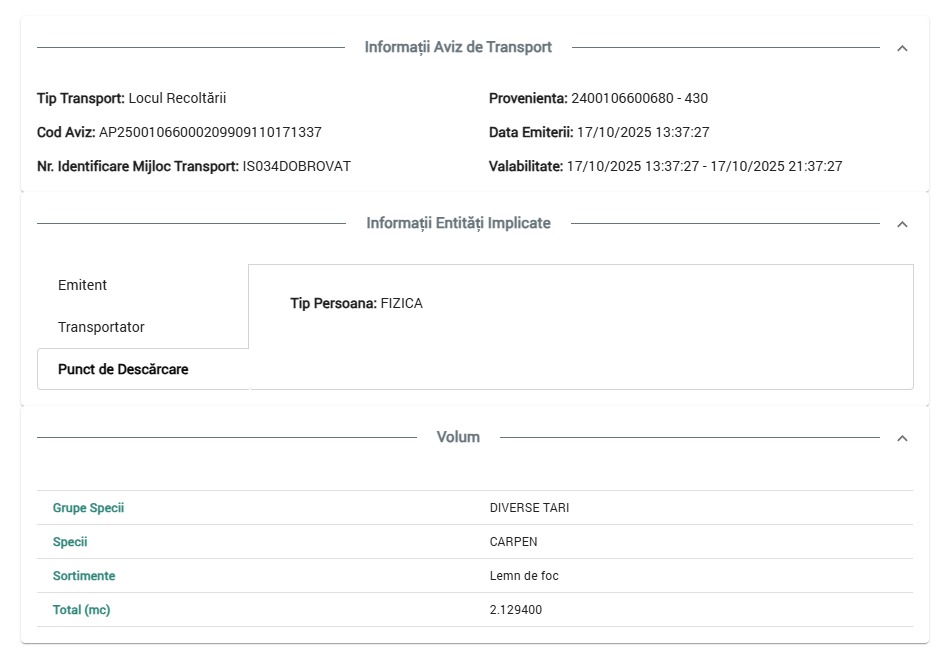The width and height of the screenshot is (947, 661).
Task: Click the Provenienta value 2400106600680 - 430
Action: (x=639, y=98)
